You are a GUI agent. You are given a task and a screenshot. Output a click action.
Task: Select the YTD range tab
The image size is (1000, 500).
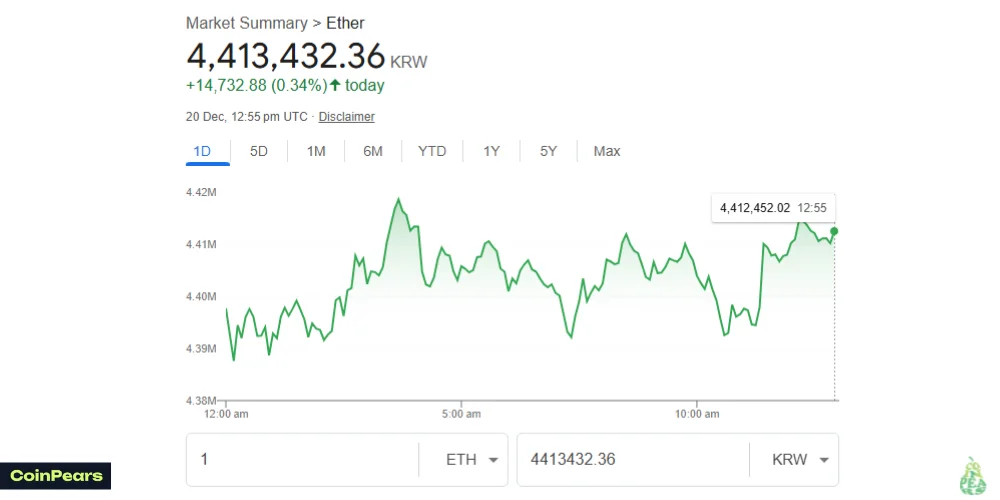pos(432,151)
